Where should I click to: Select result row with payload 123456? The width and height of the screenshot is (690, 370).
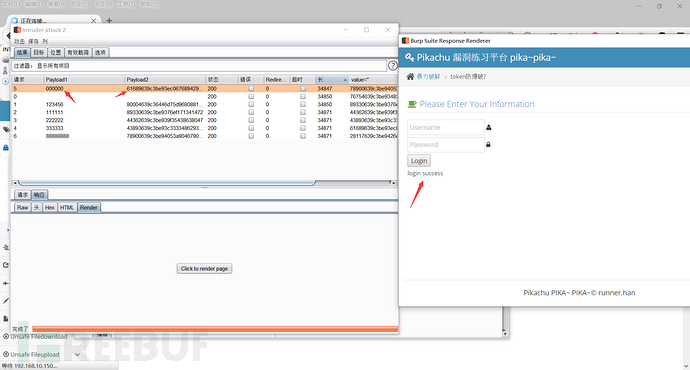[205, 104]
